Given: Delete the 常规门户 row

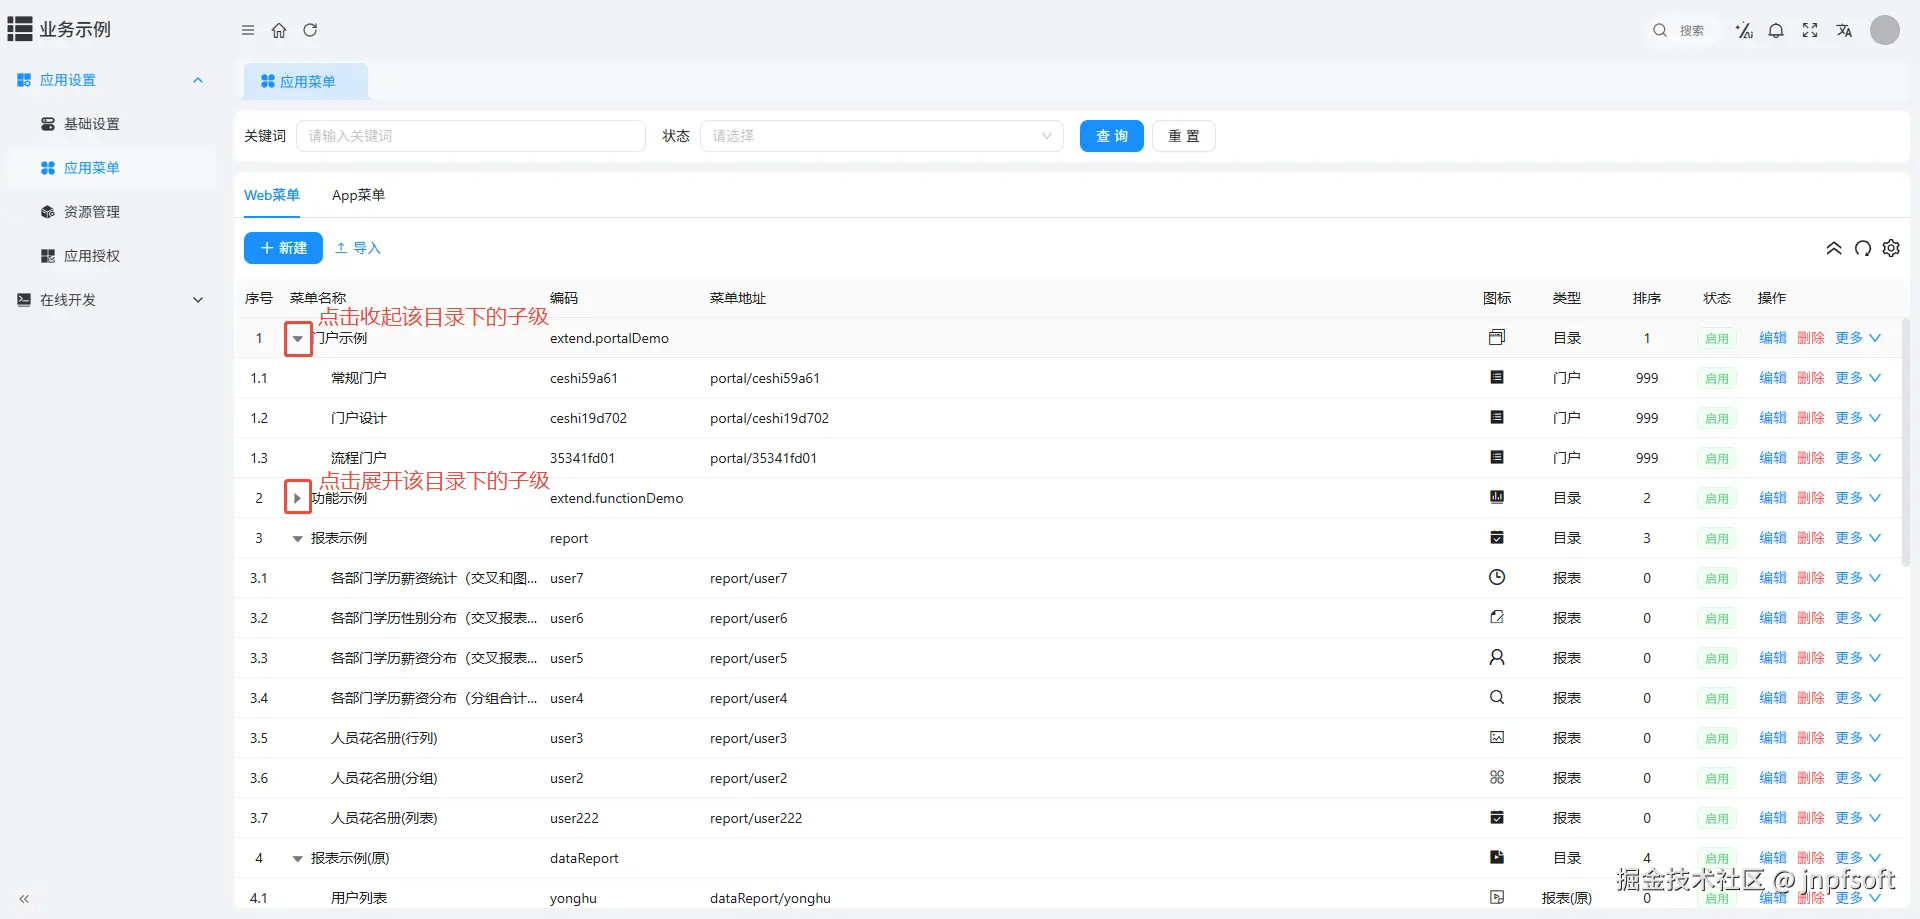Looking at the screenshot, I should click(1811, 378).
